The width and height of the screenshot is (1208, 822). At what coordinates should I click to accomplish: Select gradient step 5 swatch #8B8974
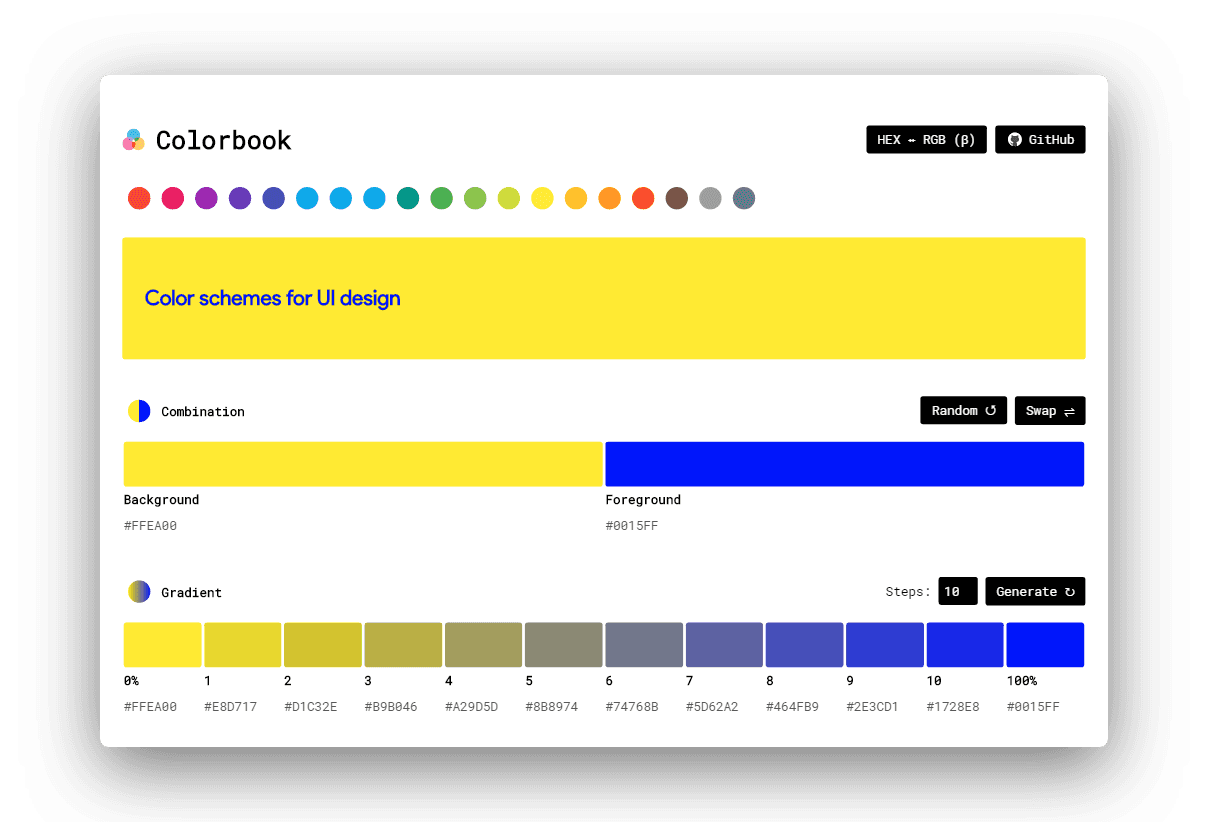564,645
